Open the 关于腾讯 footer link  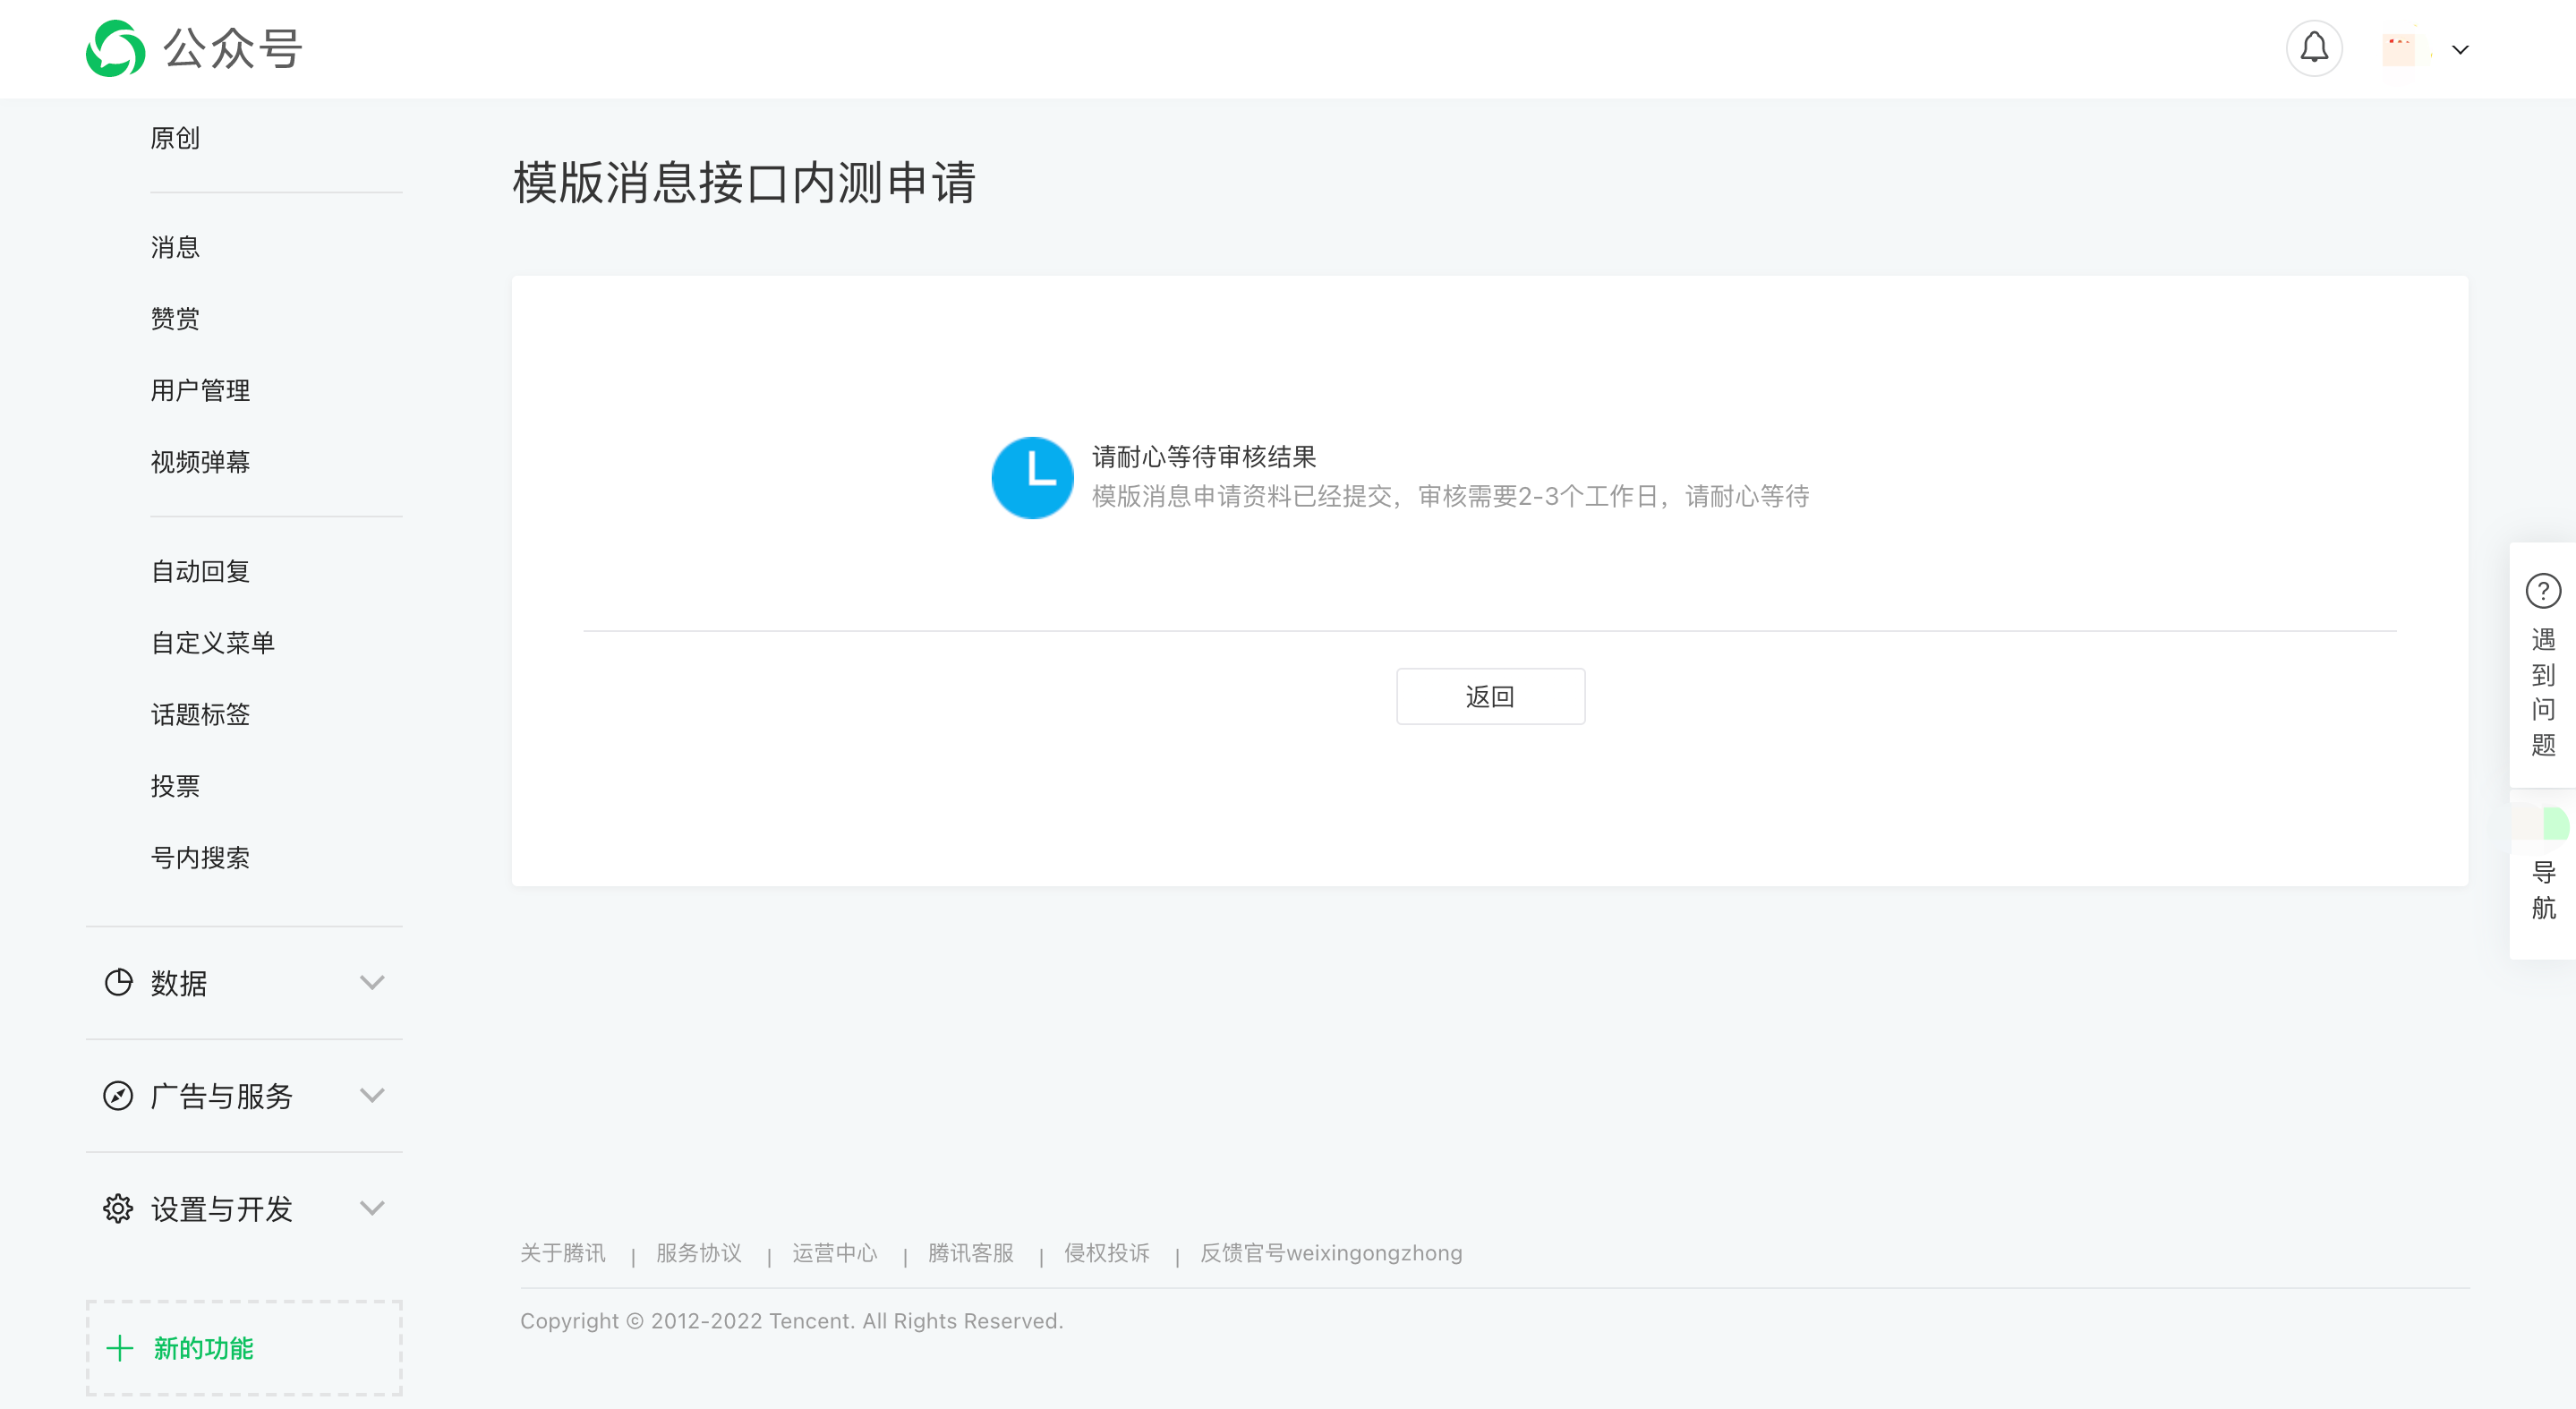click(x=562, y=1253)
